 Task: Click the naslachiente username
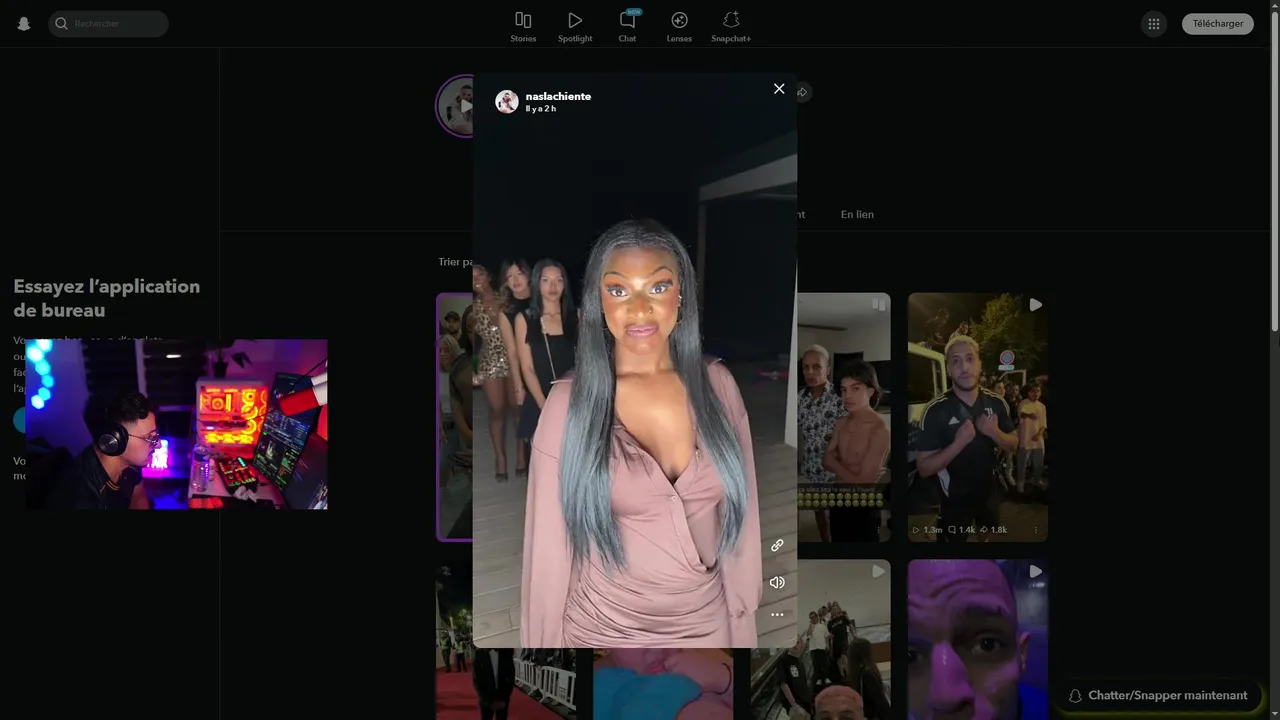pyautogui.click(x=558, y=96)
